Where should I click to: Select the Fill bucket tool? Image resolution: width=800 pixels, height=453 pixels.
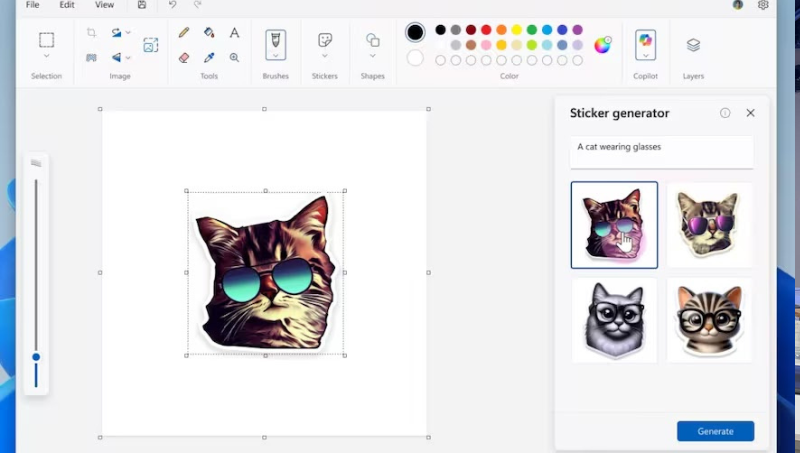pyautogui.click(x=209, y=33)
